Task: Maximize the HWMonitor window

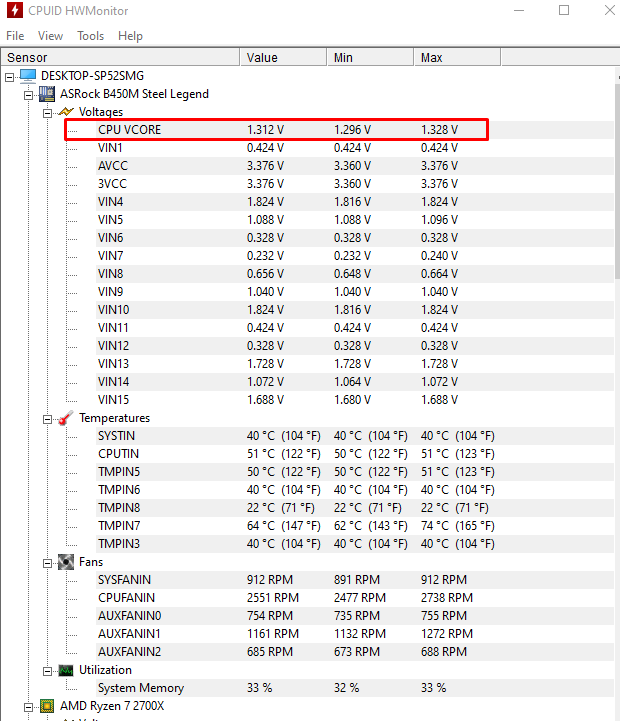Action: click(x=564, y=10)
